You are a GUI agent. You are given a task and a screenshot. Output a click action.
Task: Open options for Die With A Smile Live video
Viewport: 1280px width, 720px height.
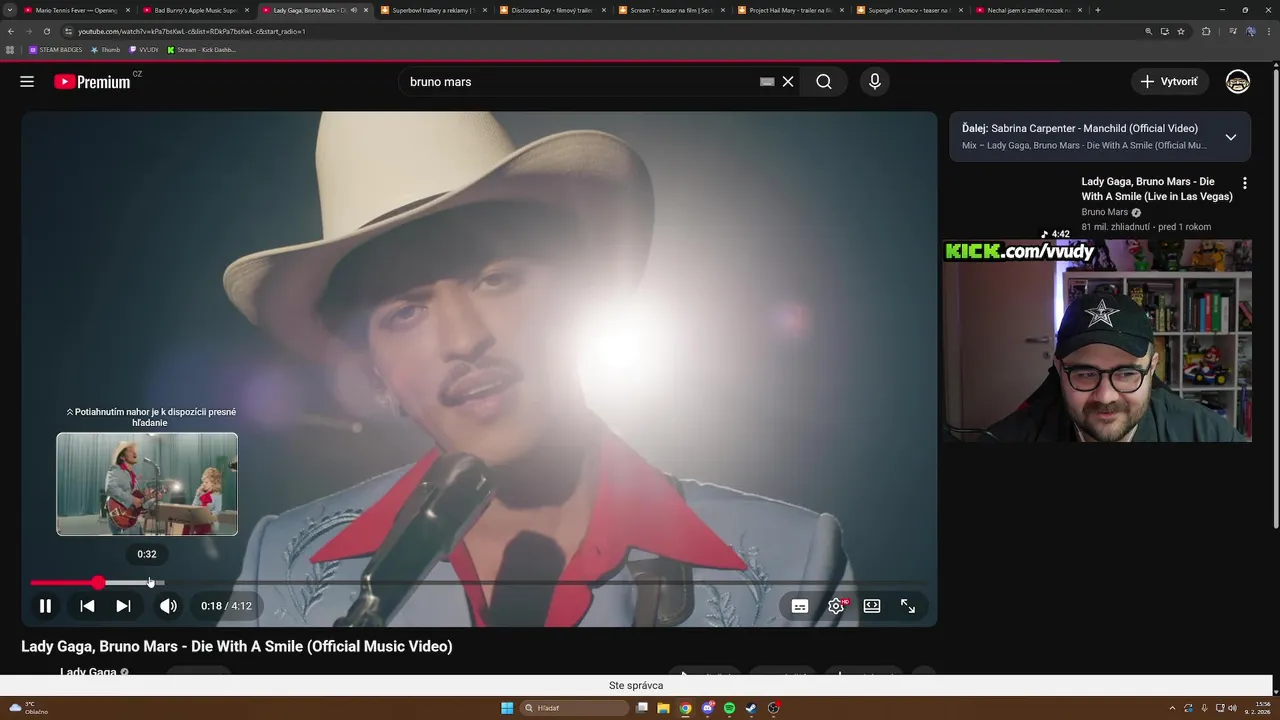click(x=1245, y=183)
